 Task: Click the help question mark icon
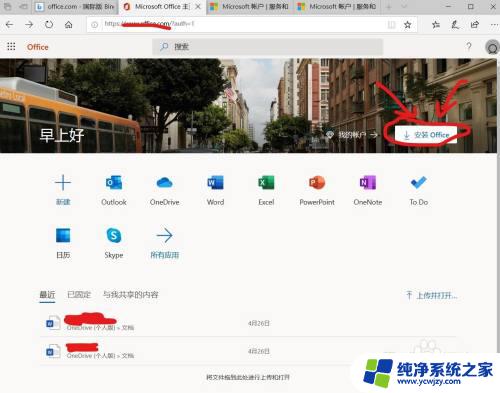click(469, 46)
